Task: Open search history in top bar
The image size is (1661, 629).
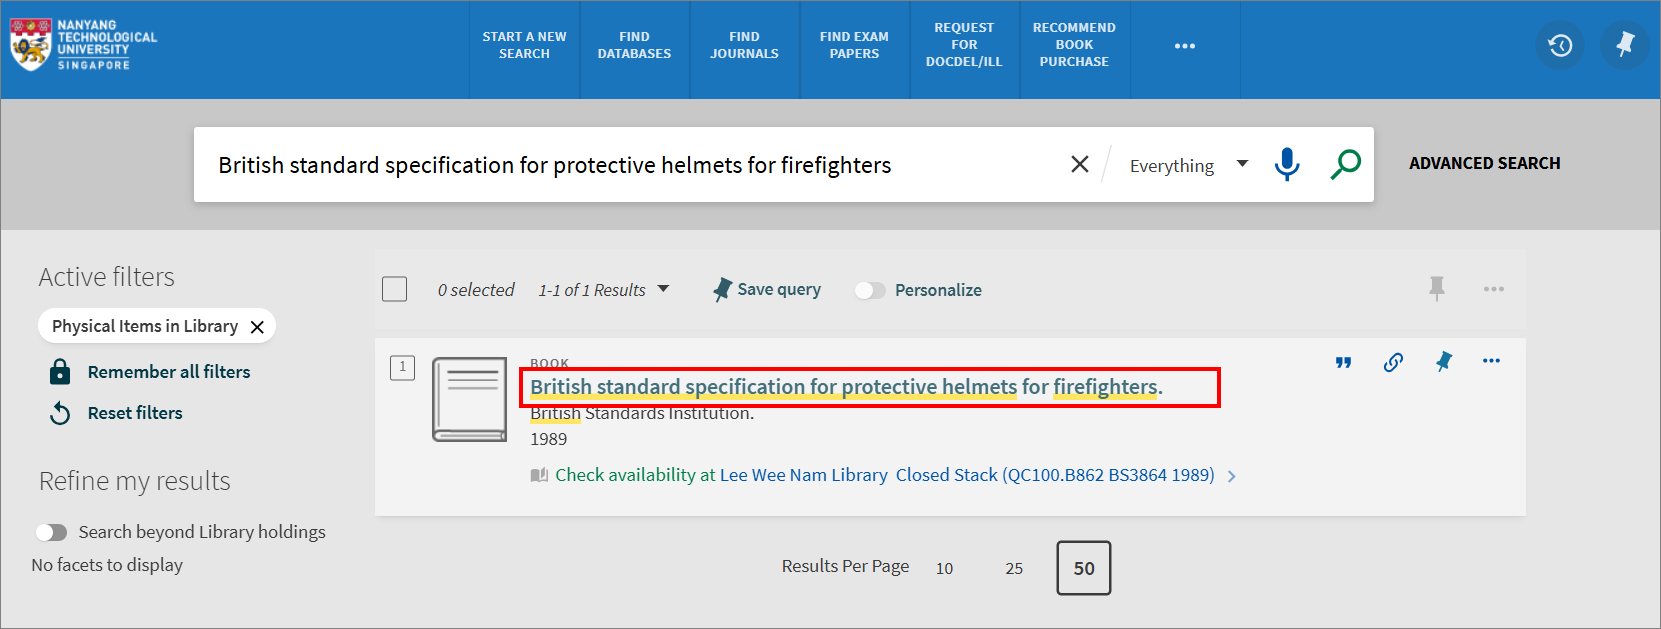Action: pyautogui.click(x=1560, y=45)
